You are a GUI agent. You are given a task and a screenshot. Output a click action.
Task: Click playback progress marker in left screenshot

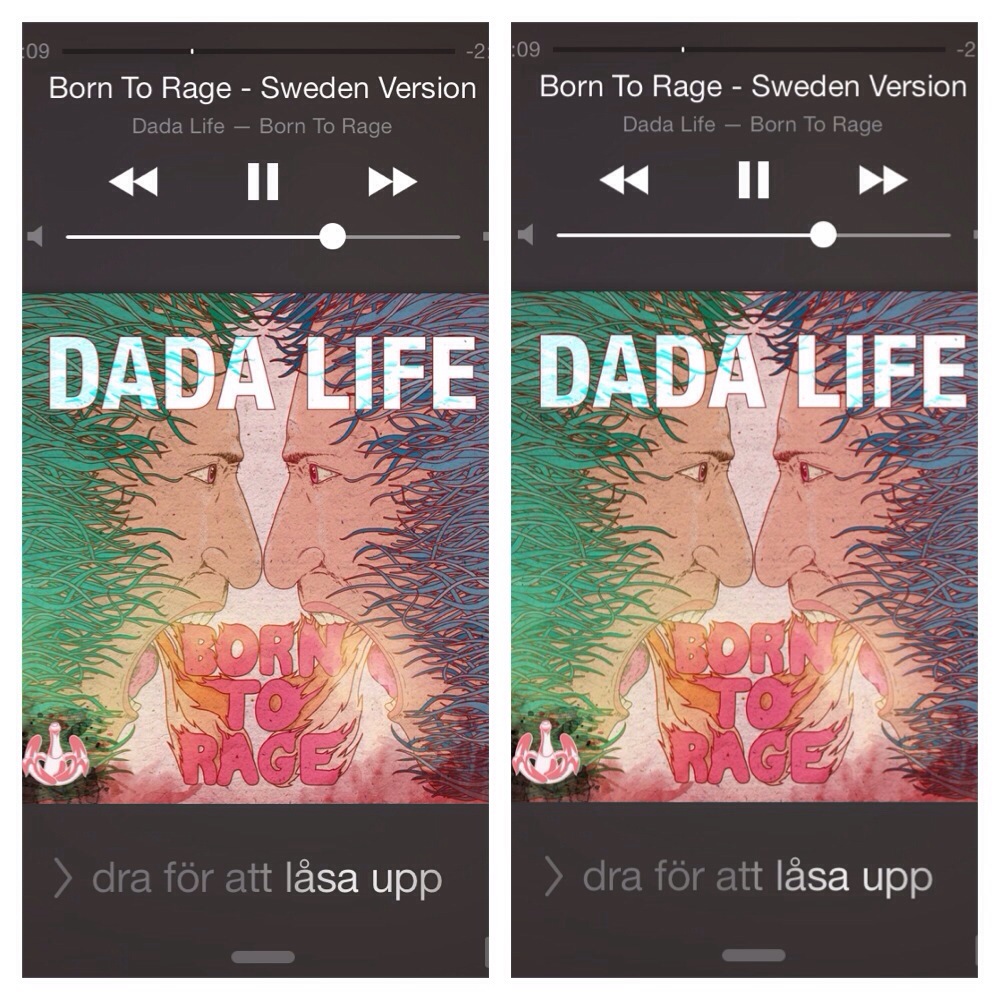click(192, 50)
